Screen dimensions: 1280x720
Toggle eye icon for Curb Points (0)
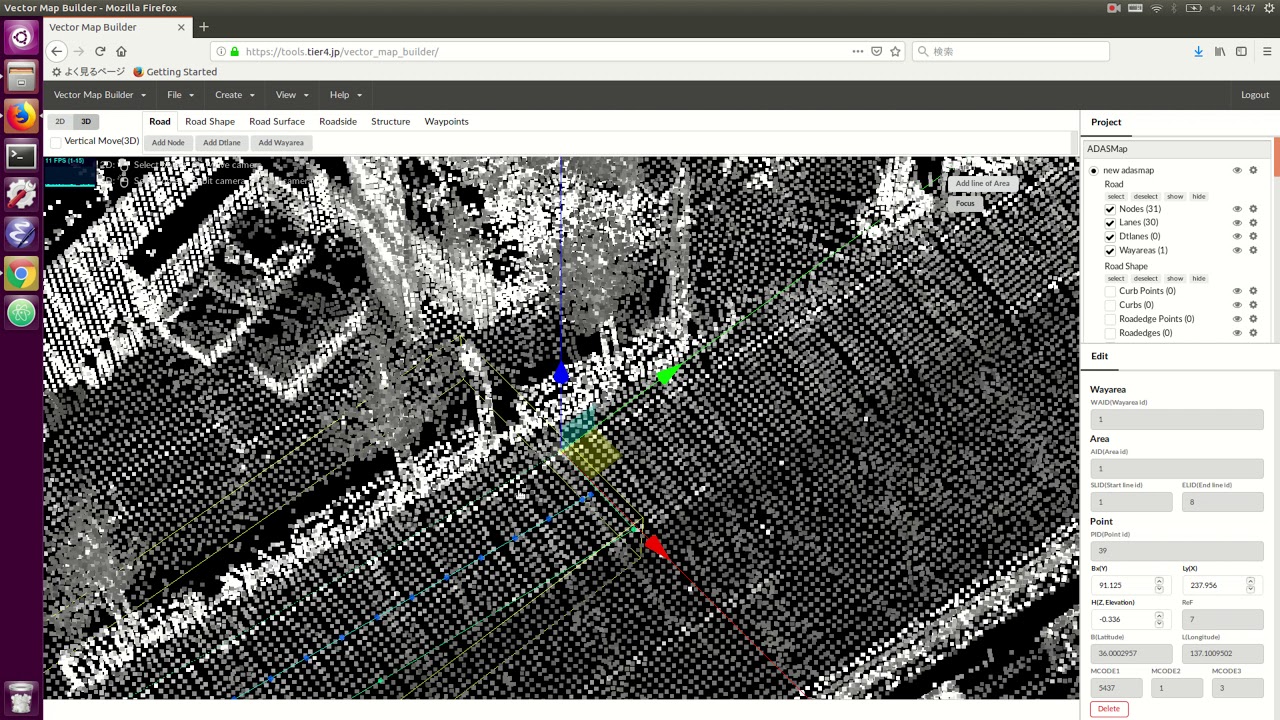(1237, 291)
